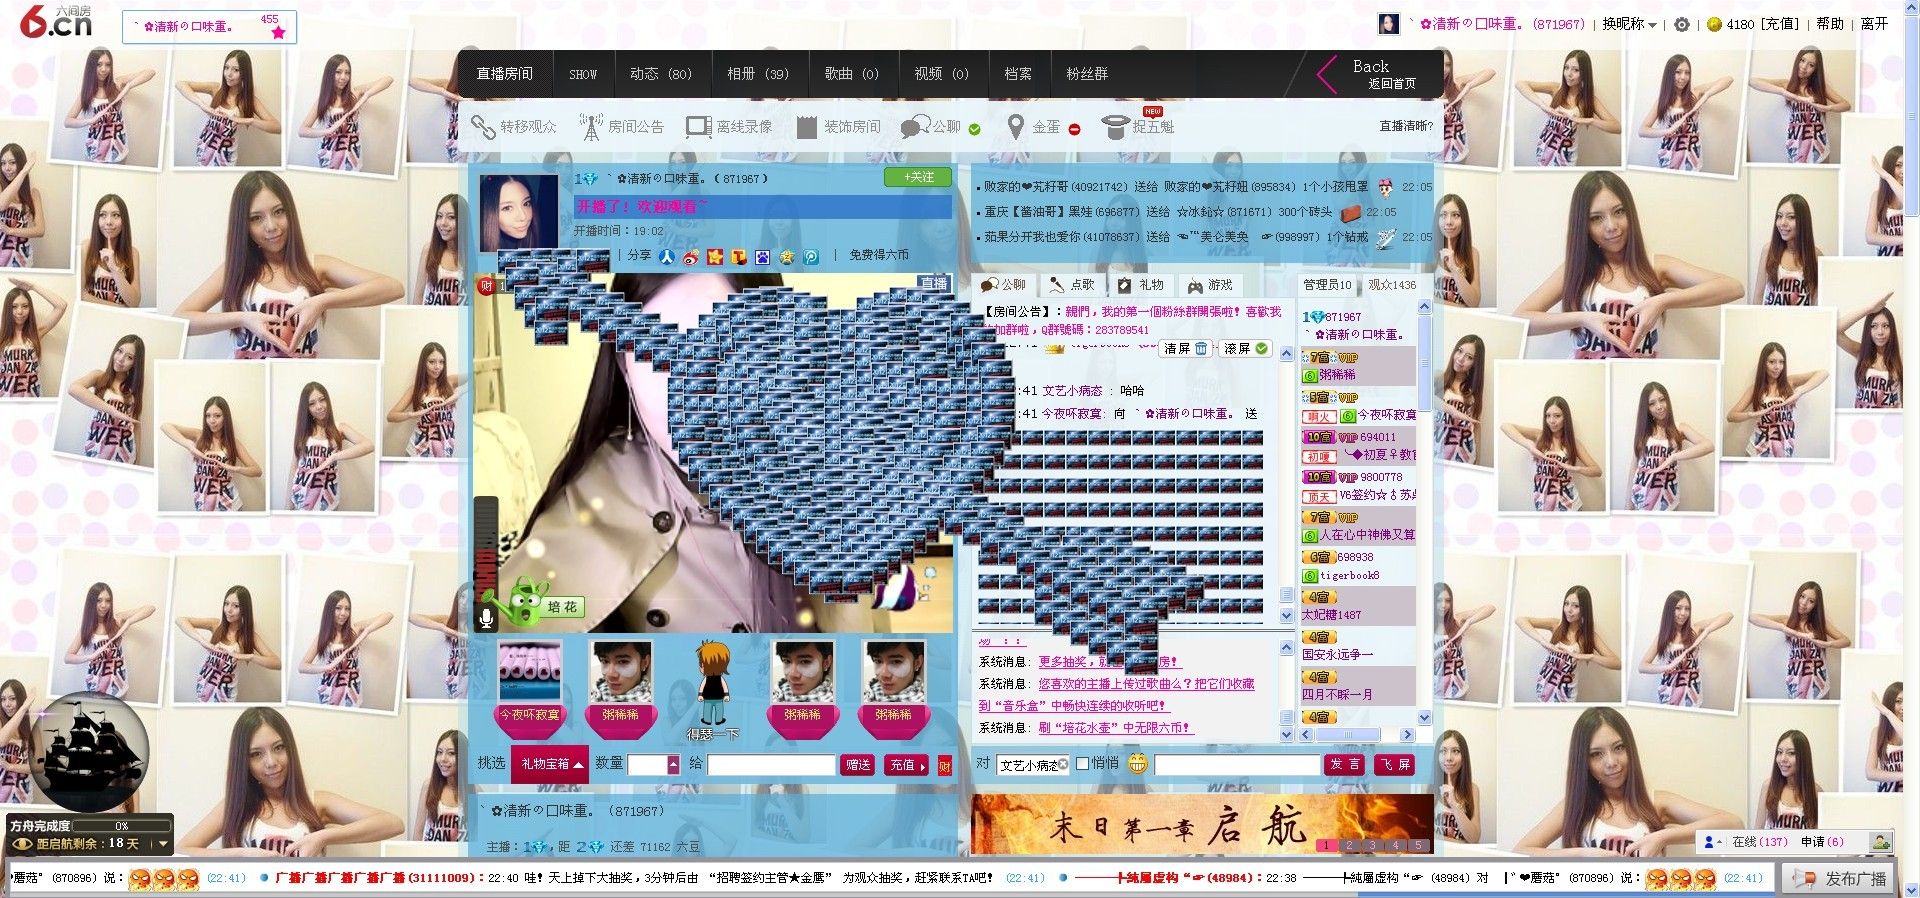Click the audio volume level meter
The image size is (1920, 898).
485,549
